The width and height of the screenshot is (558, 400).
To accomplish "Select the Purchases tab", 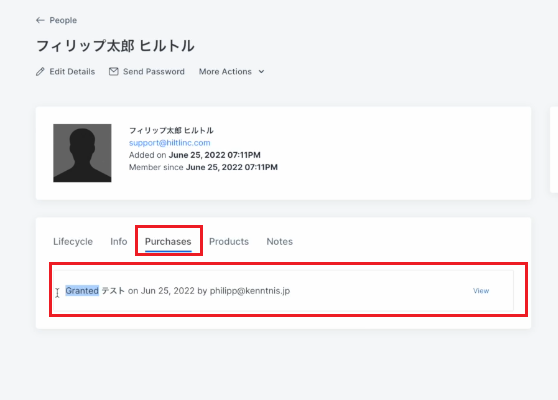I will [x=168, y=242].
